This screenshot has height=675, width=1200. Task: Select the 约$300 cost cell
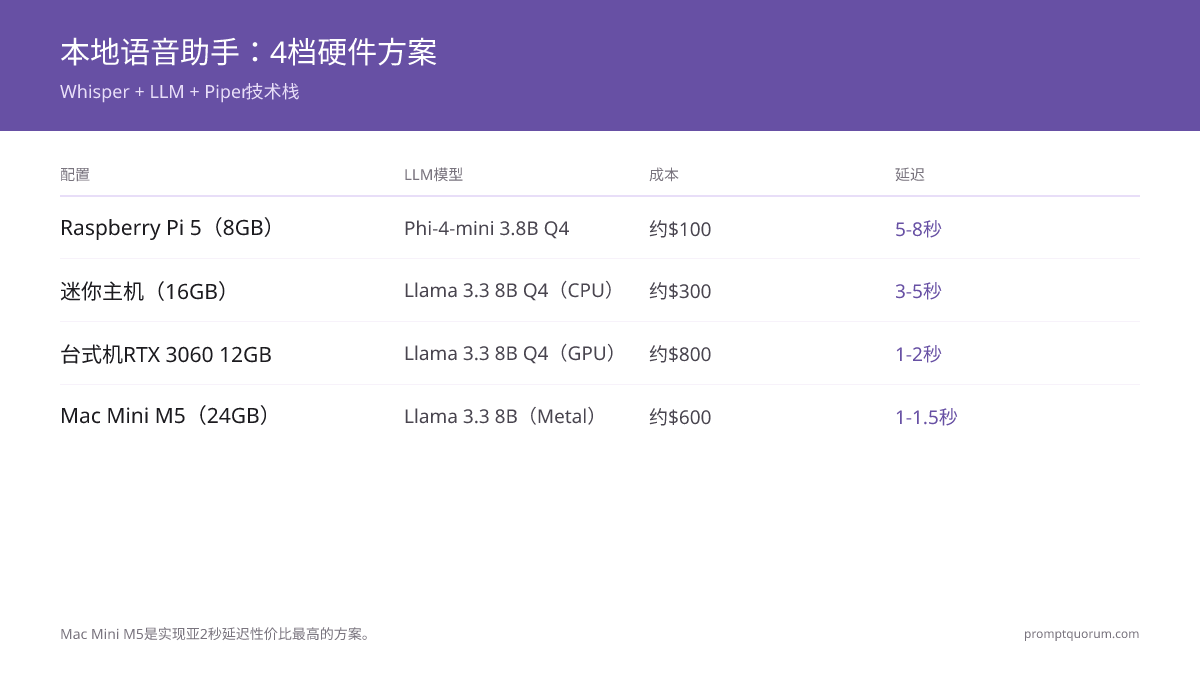[x=680, y=292]
